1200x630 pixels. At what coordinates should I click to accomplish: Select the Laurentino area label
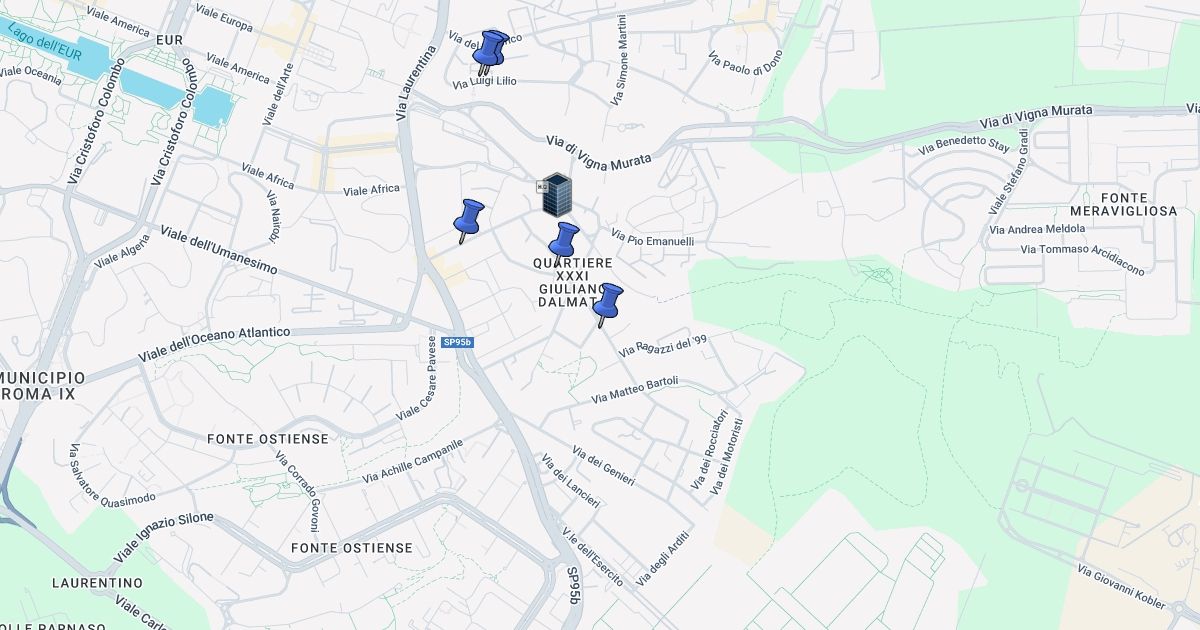point(97,582)
